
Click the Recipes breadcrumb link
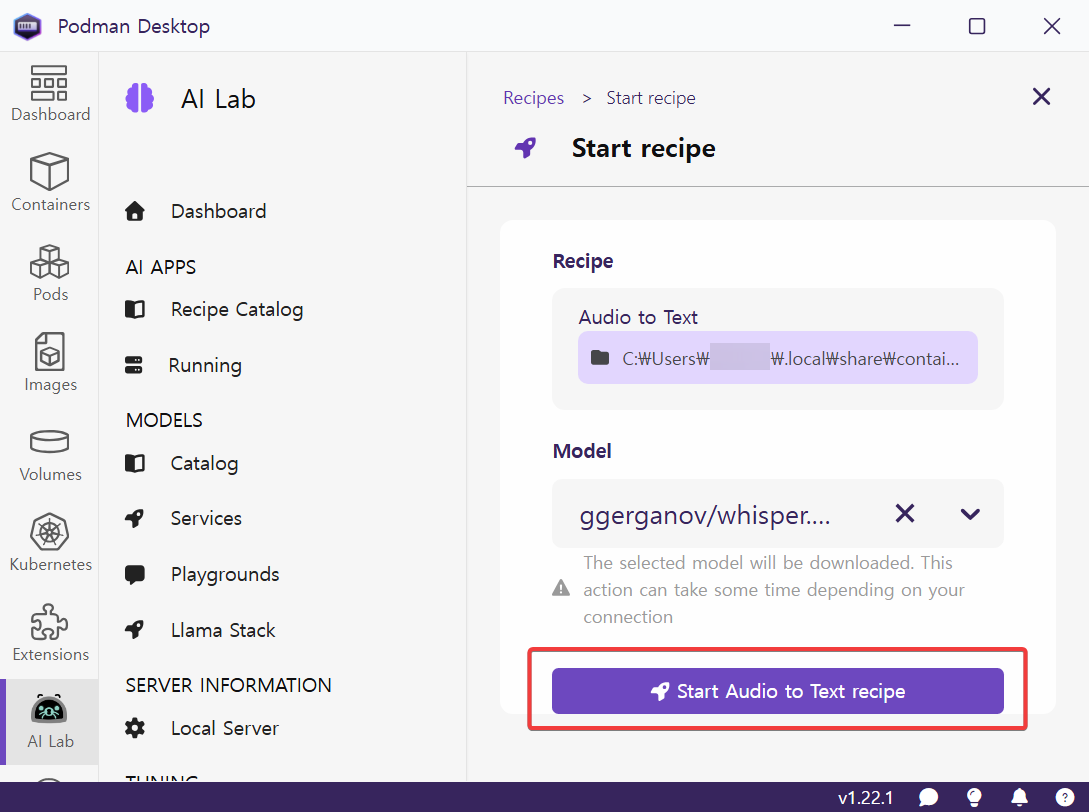pyautogui.click(x=533, y=98)
